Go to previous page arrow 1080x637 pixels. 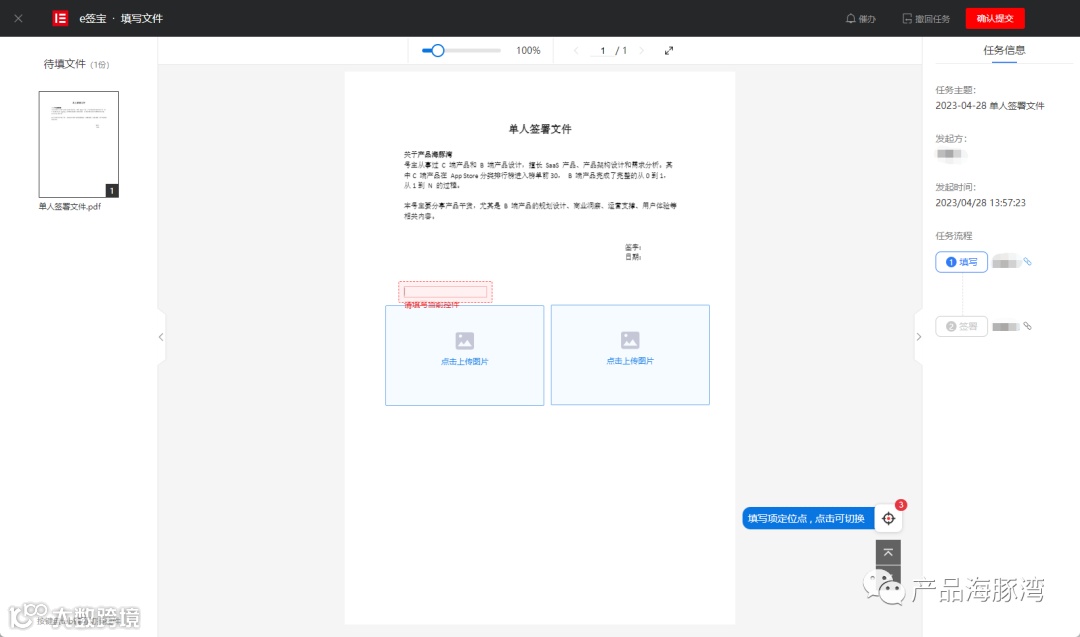click(576, 50)
